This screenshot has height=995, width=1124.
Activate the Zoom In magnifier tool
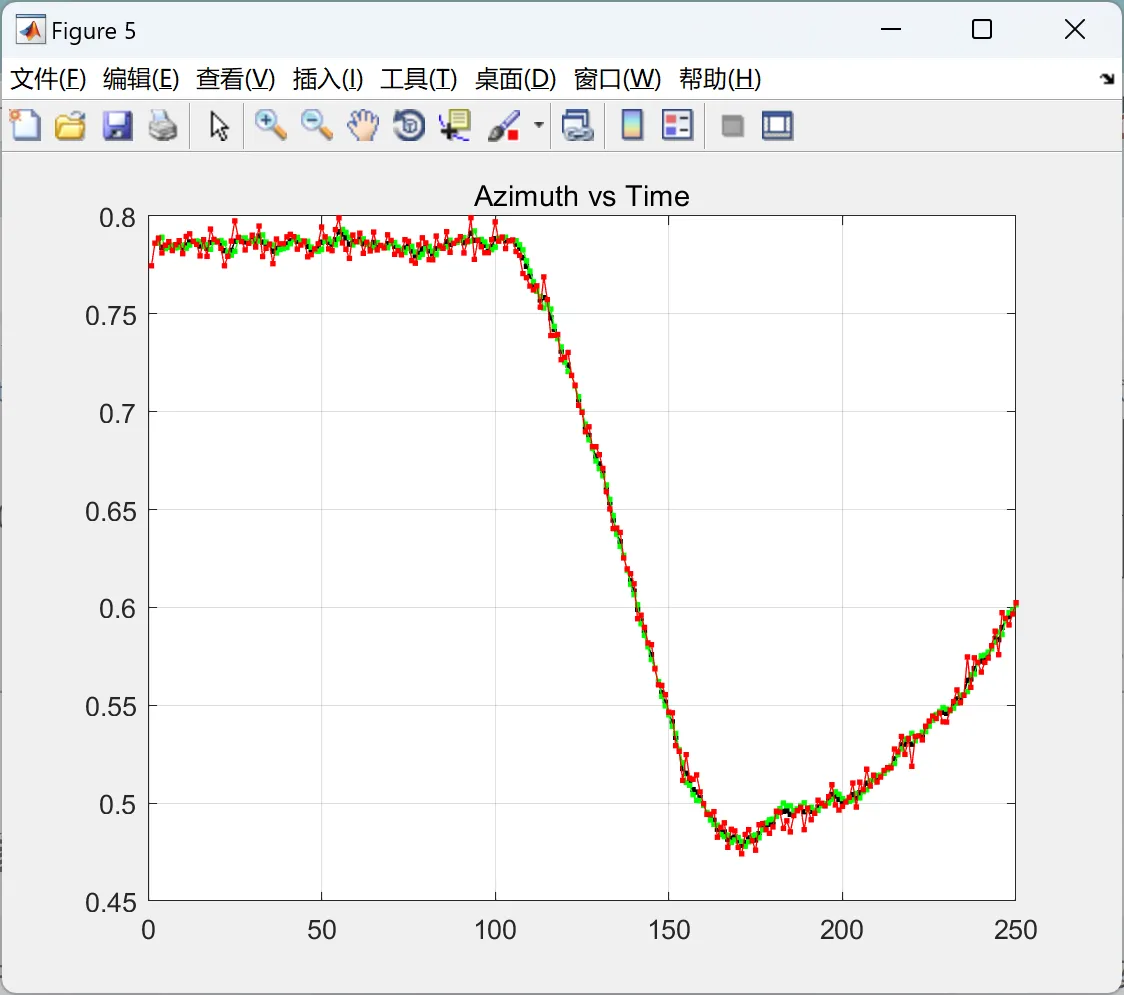point(271,125)
